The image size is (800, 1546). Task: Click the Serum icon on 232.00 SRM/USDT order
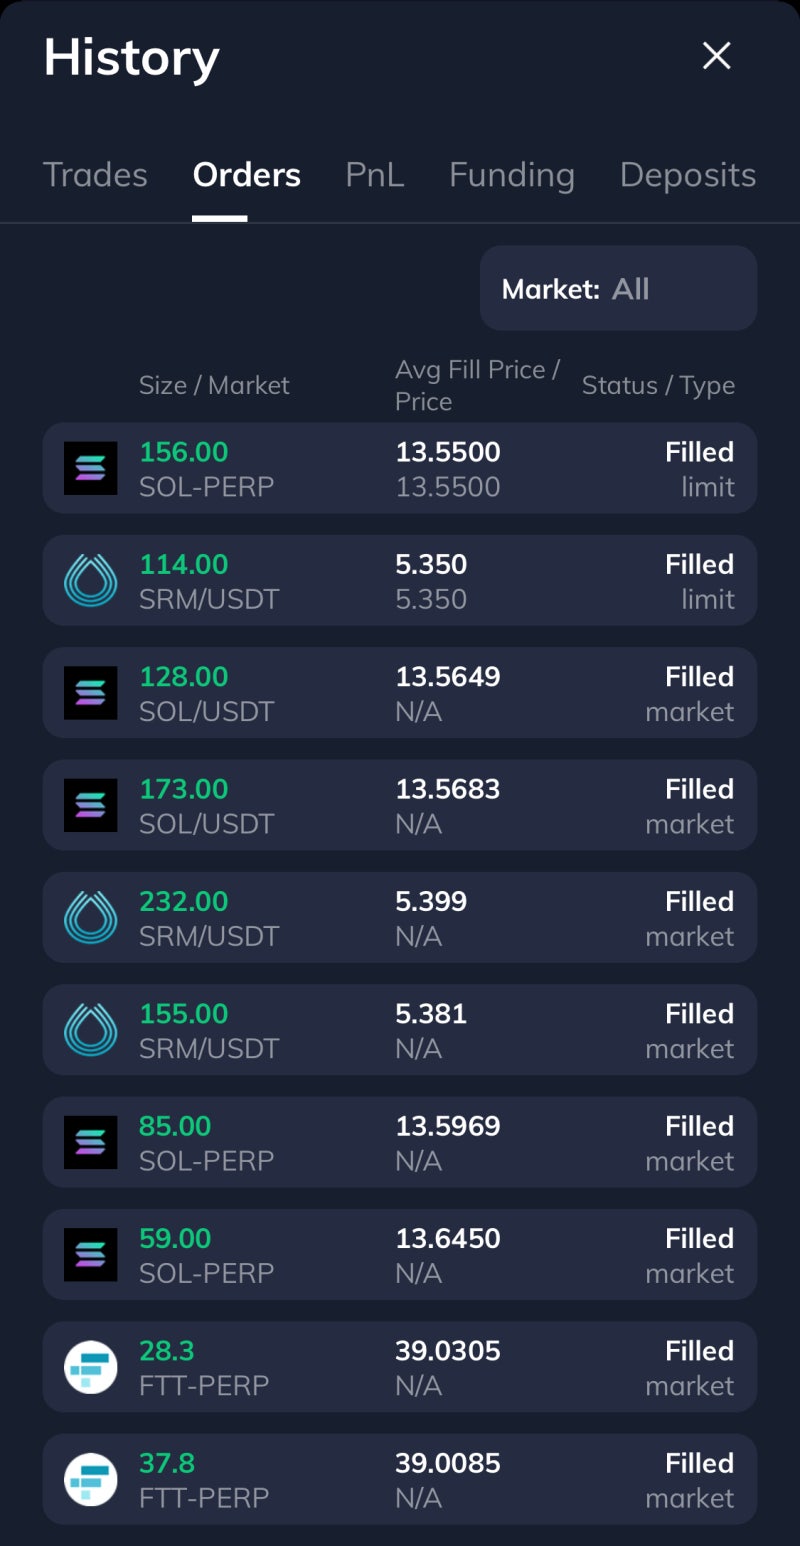point(90,918)
